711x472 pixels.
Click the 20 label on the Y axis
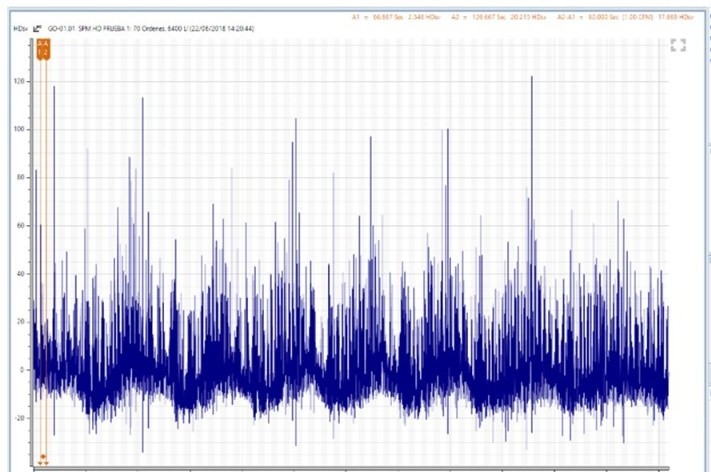19,321
